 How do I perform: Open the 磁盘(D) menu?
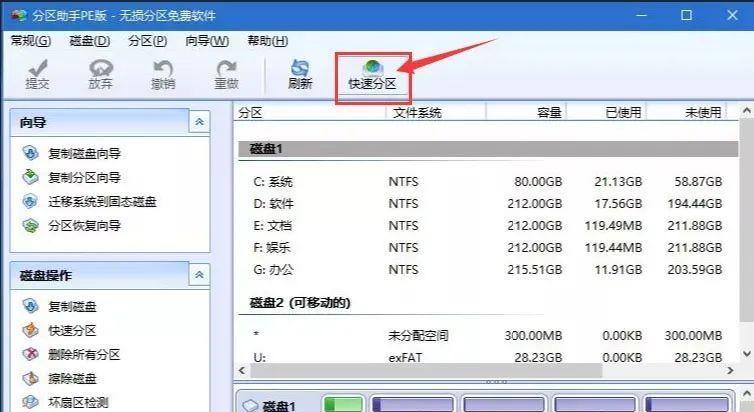click(89, 41)
